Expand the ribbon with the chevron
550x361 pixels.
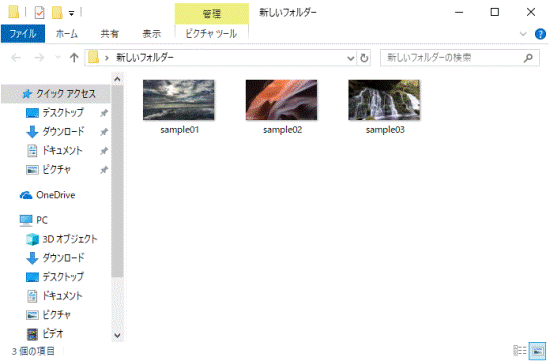(x=523, y=34)
